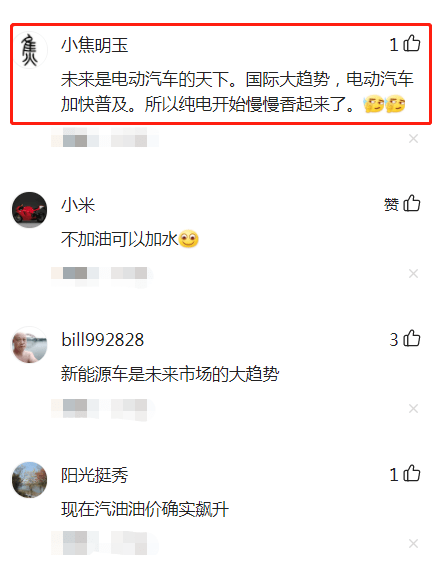Screen dimensions: 445x574
Task: Visit username link 小焦明玉
Action: pyautogui.click(x=94, y=45)
